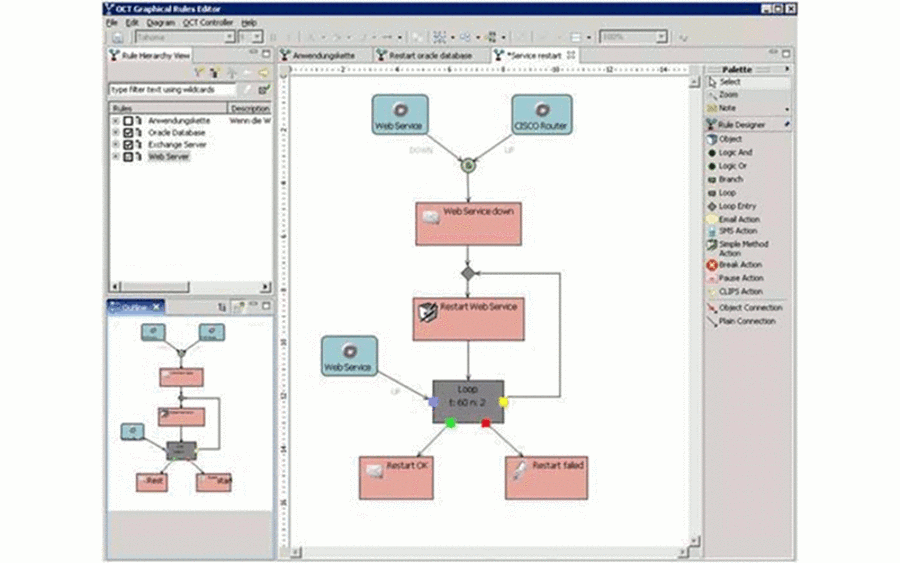
Task: Expand the Anwendungskette tree node
Action: [x=115, y=121]
